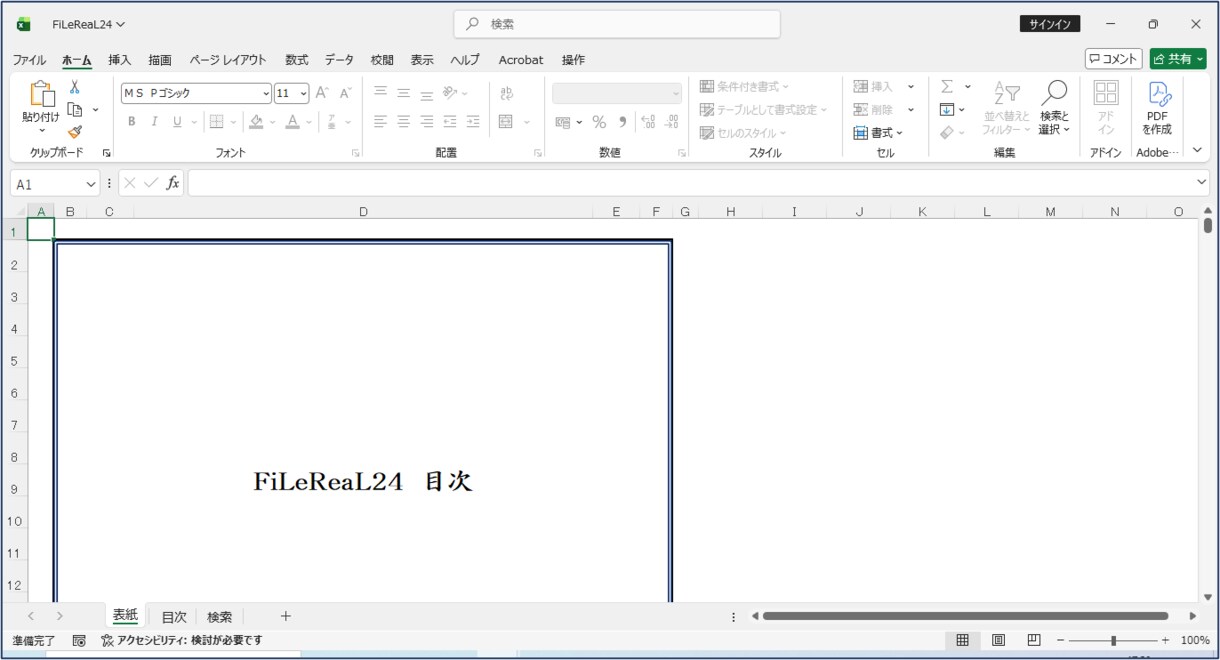
Task: Click the Fill down icon
Action: (x=947, y=110)
